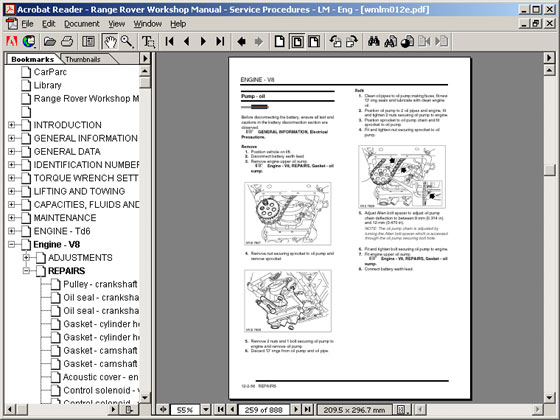
Task: Click the page number field 259 of 888
Action: 264,410
